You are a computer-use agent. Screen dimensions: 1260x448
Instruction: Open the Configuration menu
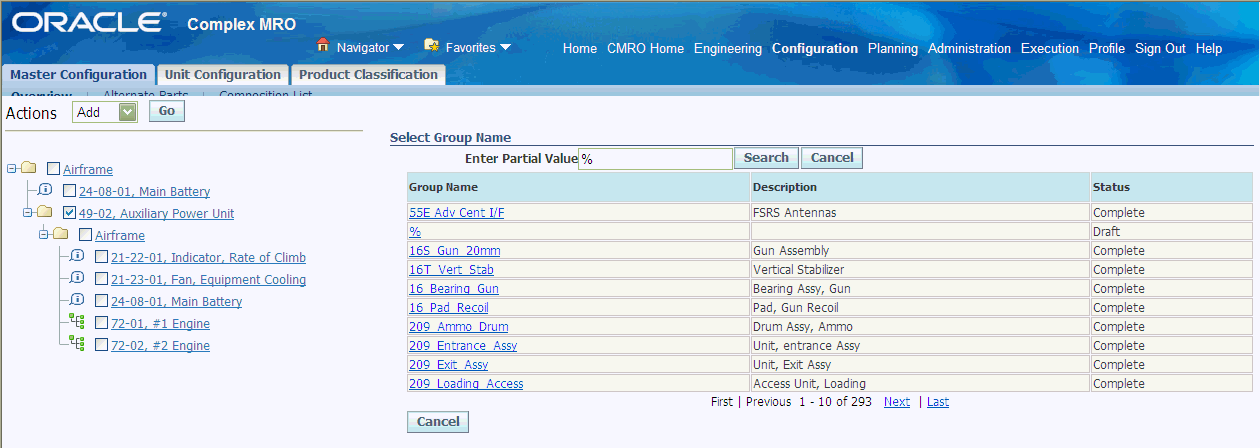[815, 48]
